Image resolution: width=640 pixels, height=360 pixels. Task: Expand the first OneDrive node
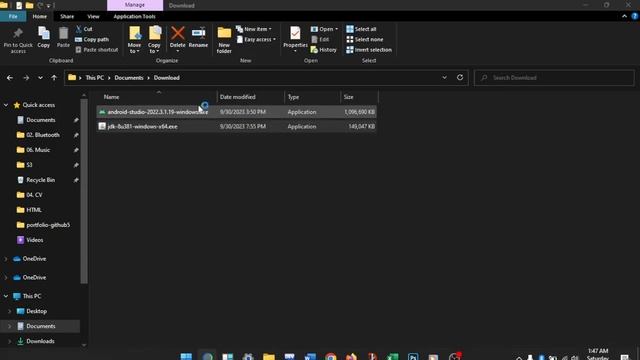click(x=6, y=259)
